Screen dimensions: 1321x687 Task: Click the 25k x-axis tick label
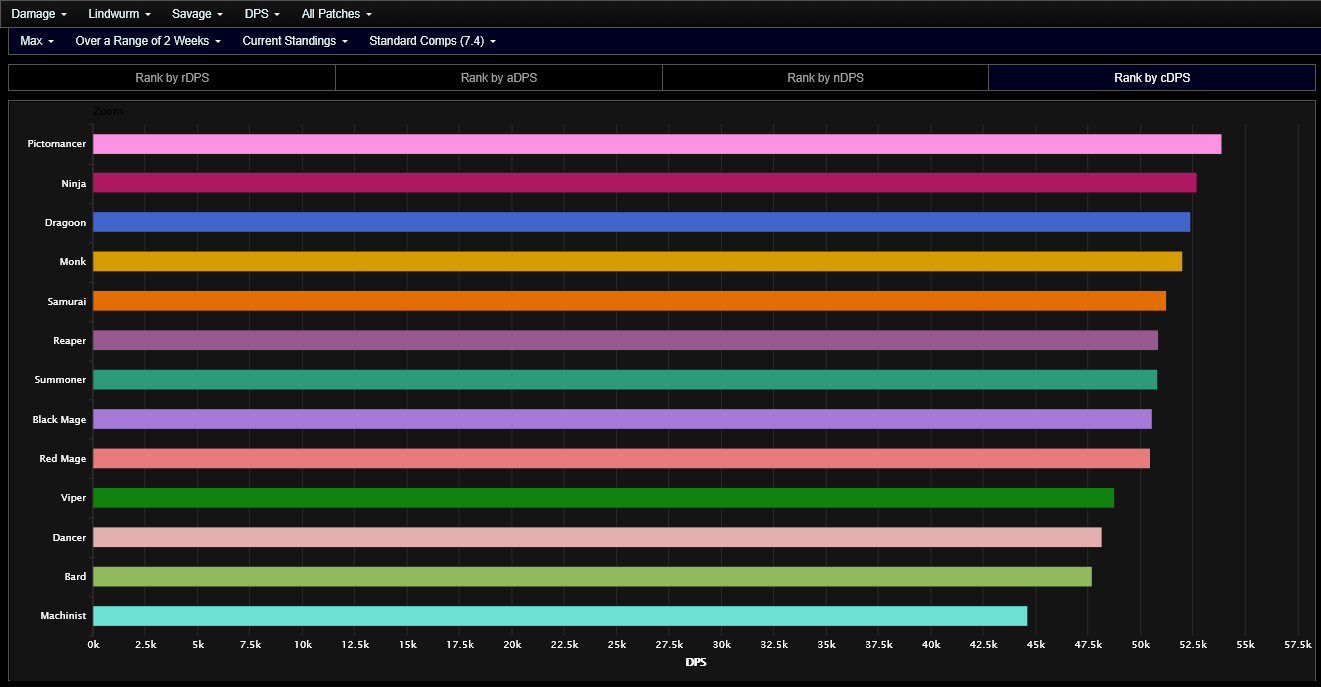point(617,645)
